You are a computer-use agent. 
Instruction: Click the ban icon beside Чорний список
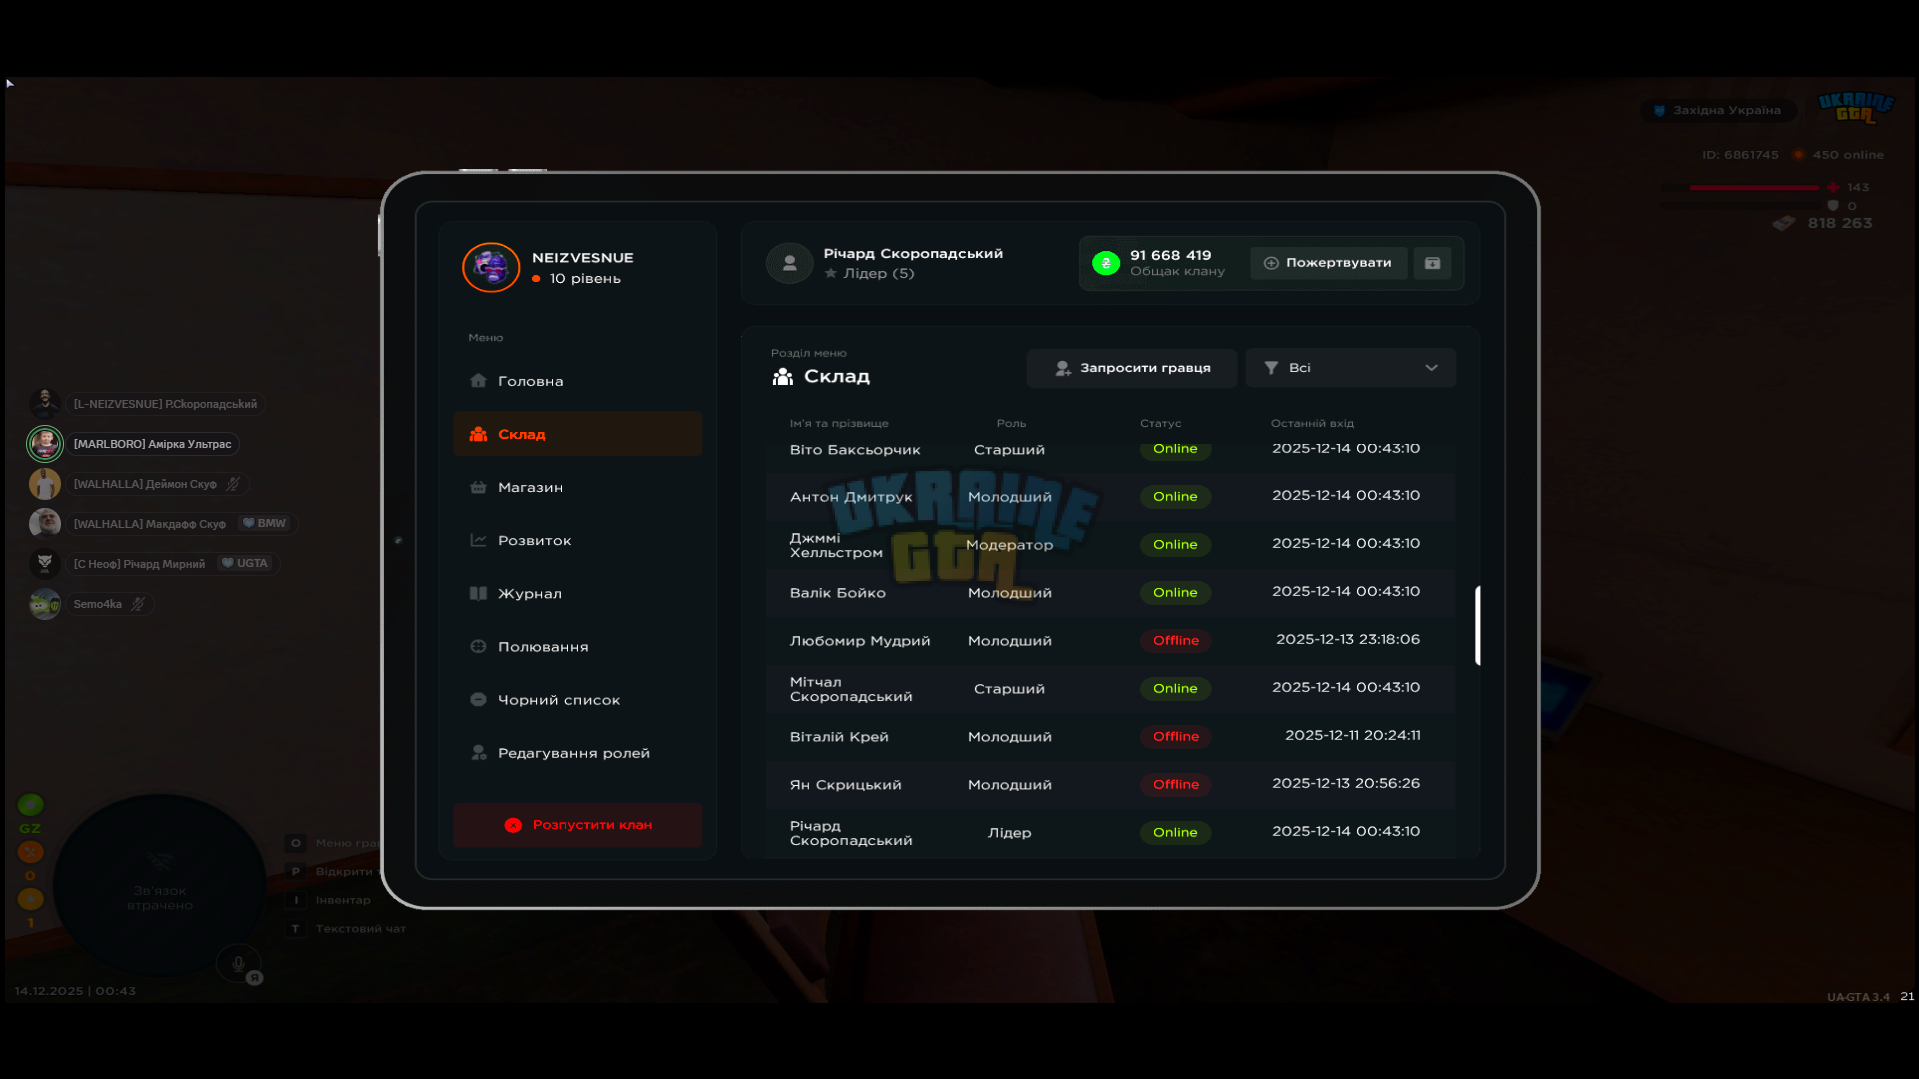478,699
